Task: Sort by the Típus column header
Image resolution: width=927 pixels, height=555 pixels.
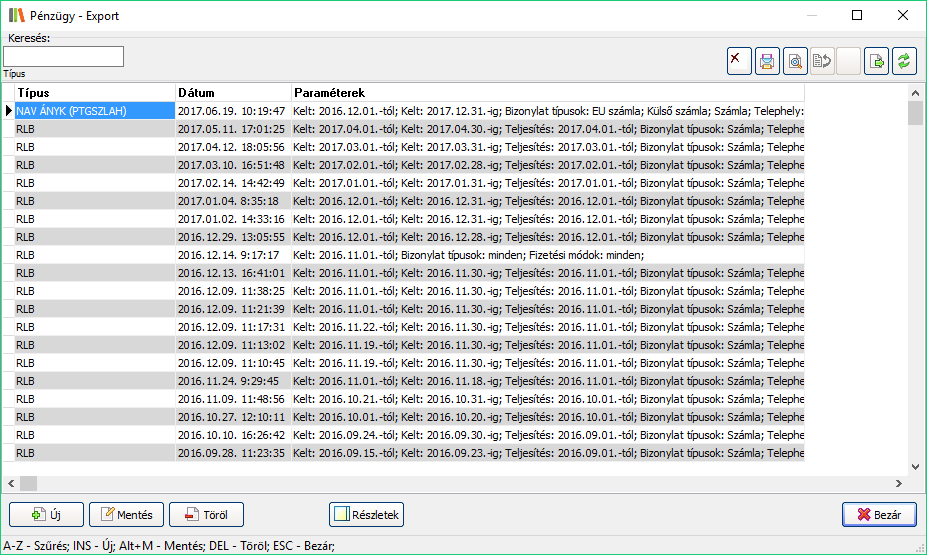Action: click(x=94, y=93)
